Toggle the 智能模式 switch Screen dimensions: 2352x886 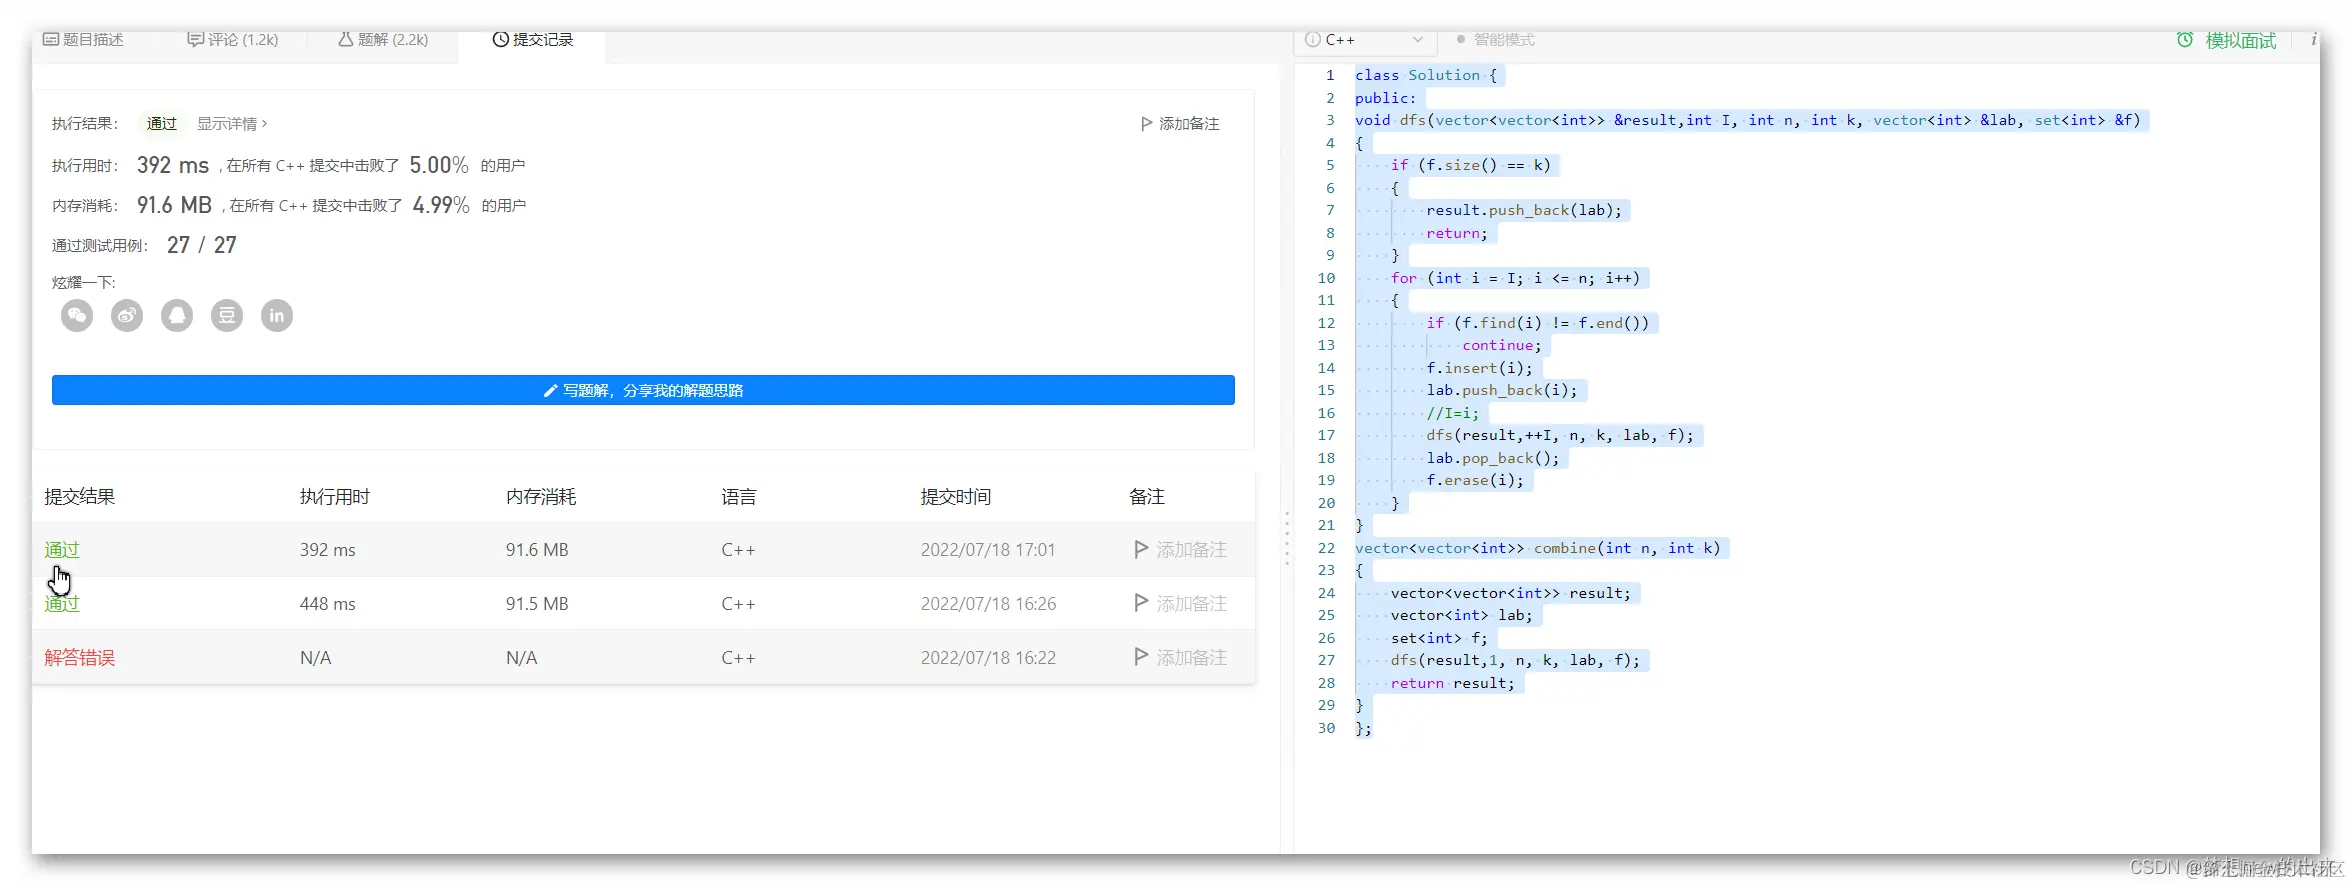click(x=1495, y=40)
